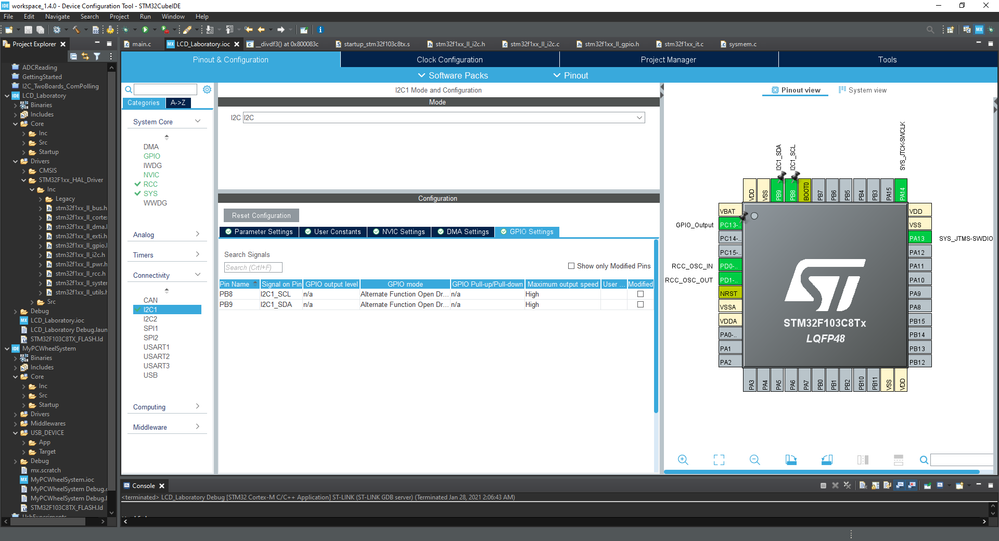
Task: Click the Collapse All icon in Project Explorer
Action: pos(73,56)
